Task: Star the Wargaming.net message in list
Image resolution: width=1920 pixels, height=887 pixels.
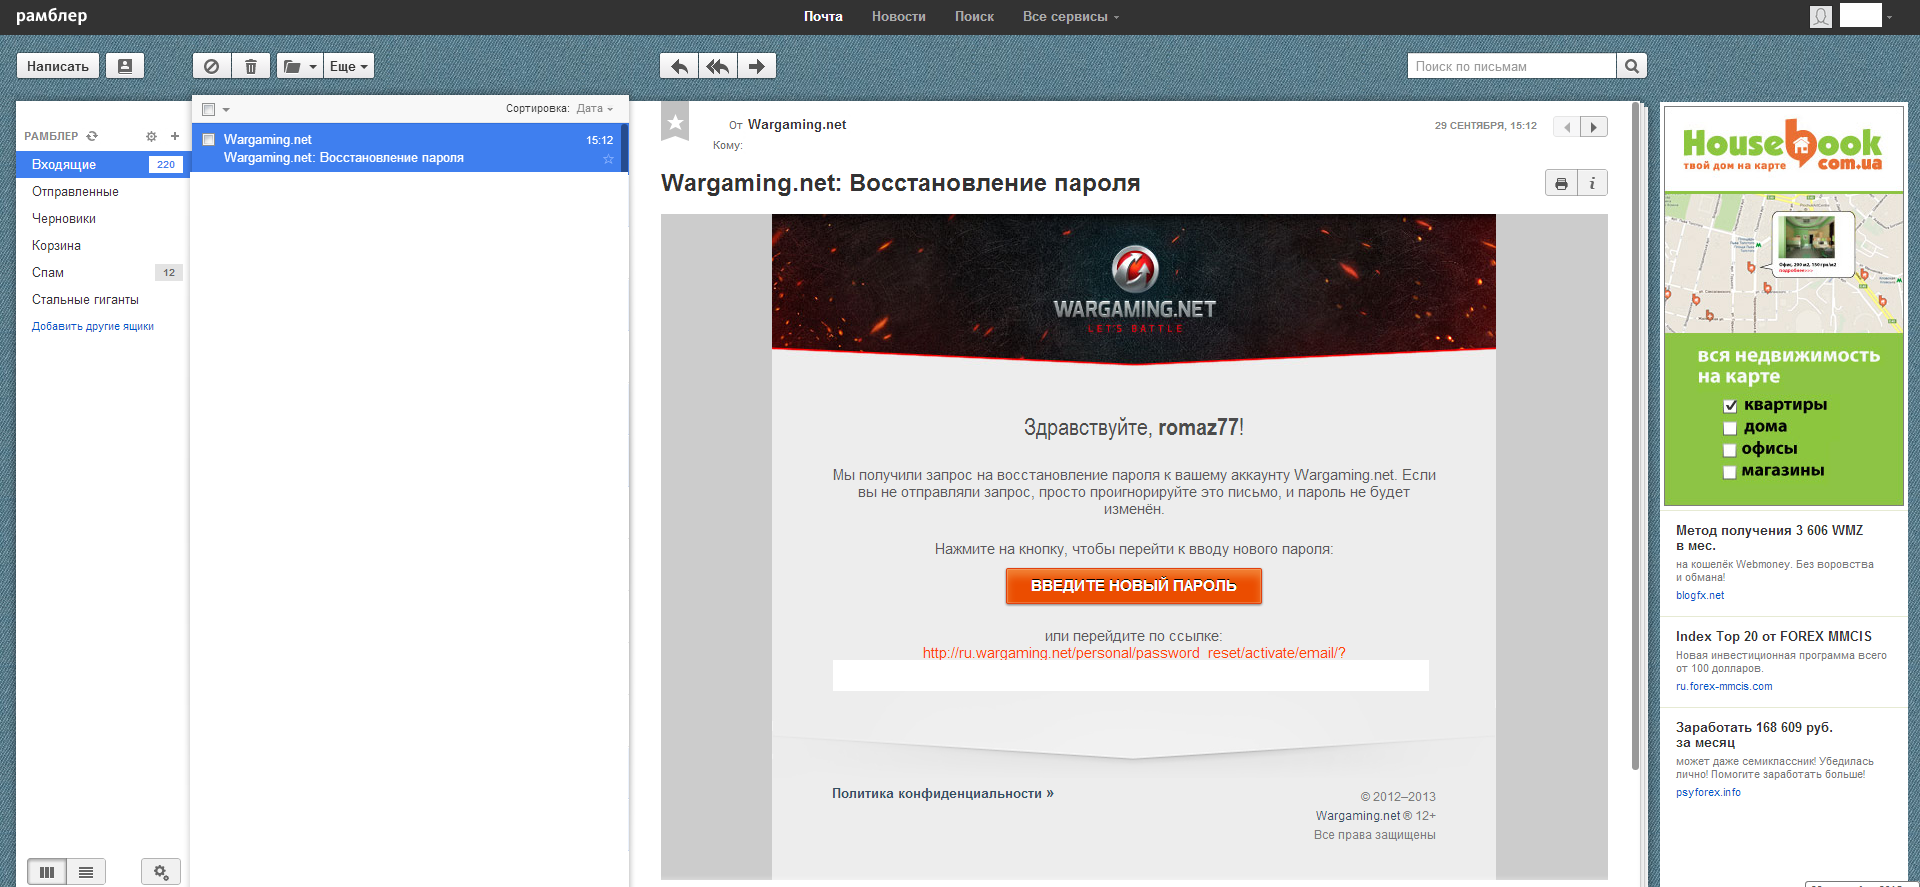Action: pyautogui.click(x=608, y=159)
